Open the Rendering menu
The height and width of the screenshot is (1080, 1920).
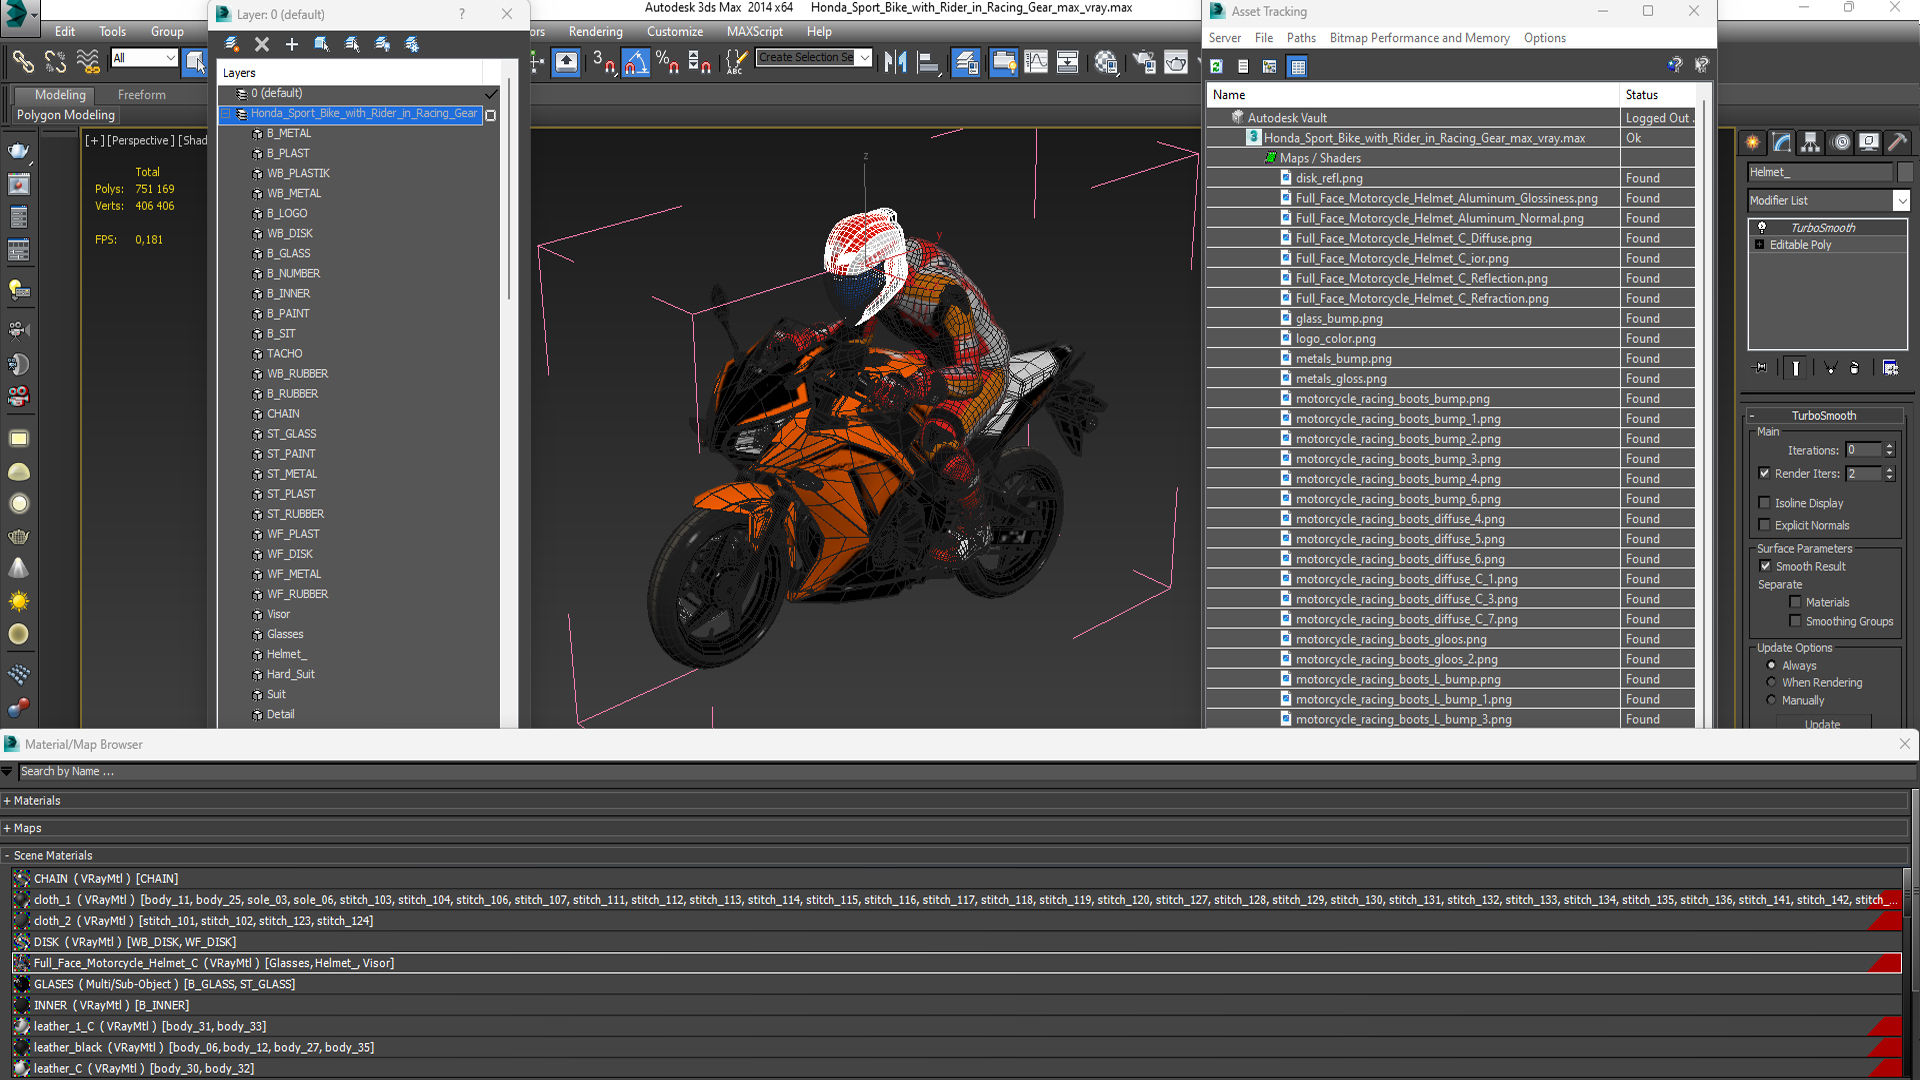[x=595, y=31]
